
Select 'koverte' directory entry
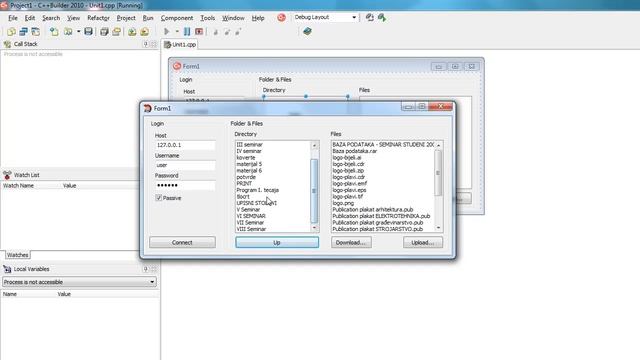coord(246,158)
